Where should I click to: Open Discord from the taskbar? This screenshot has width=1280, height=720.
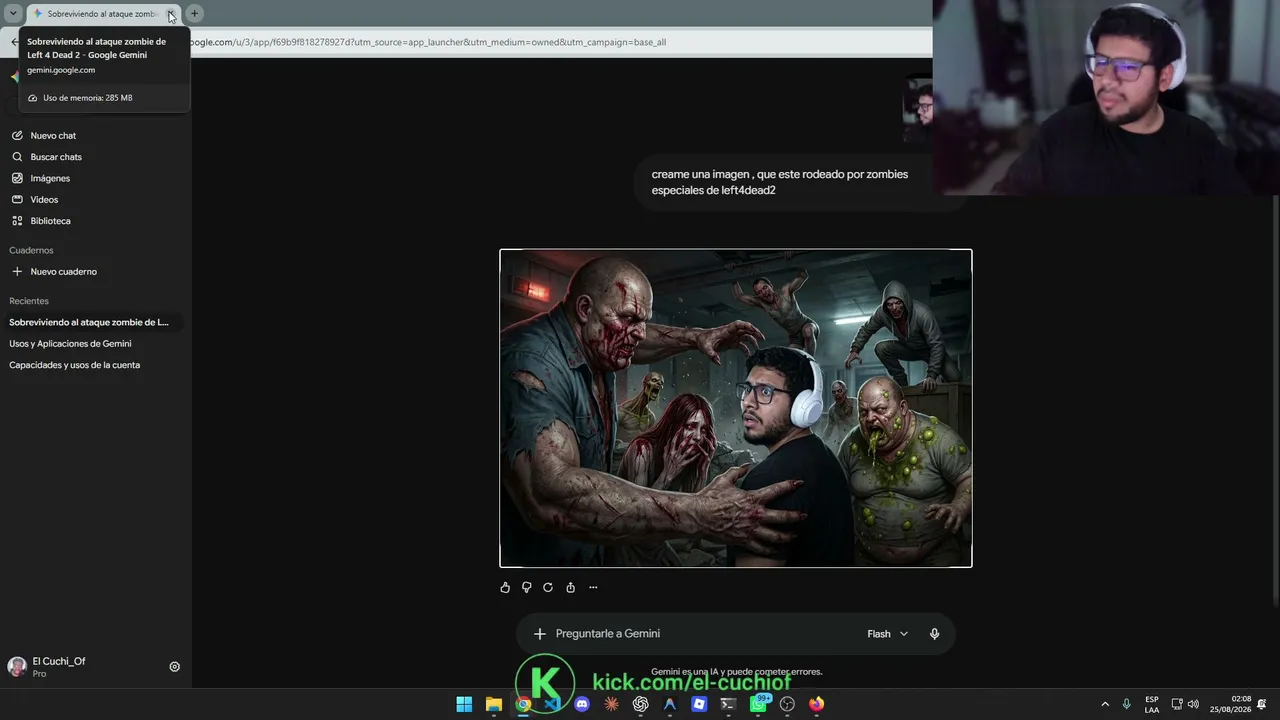click(x=582, y=704)
